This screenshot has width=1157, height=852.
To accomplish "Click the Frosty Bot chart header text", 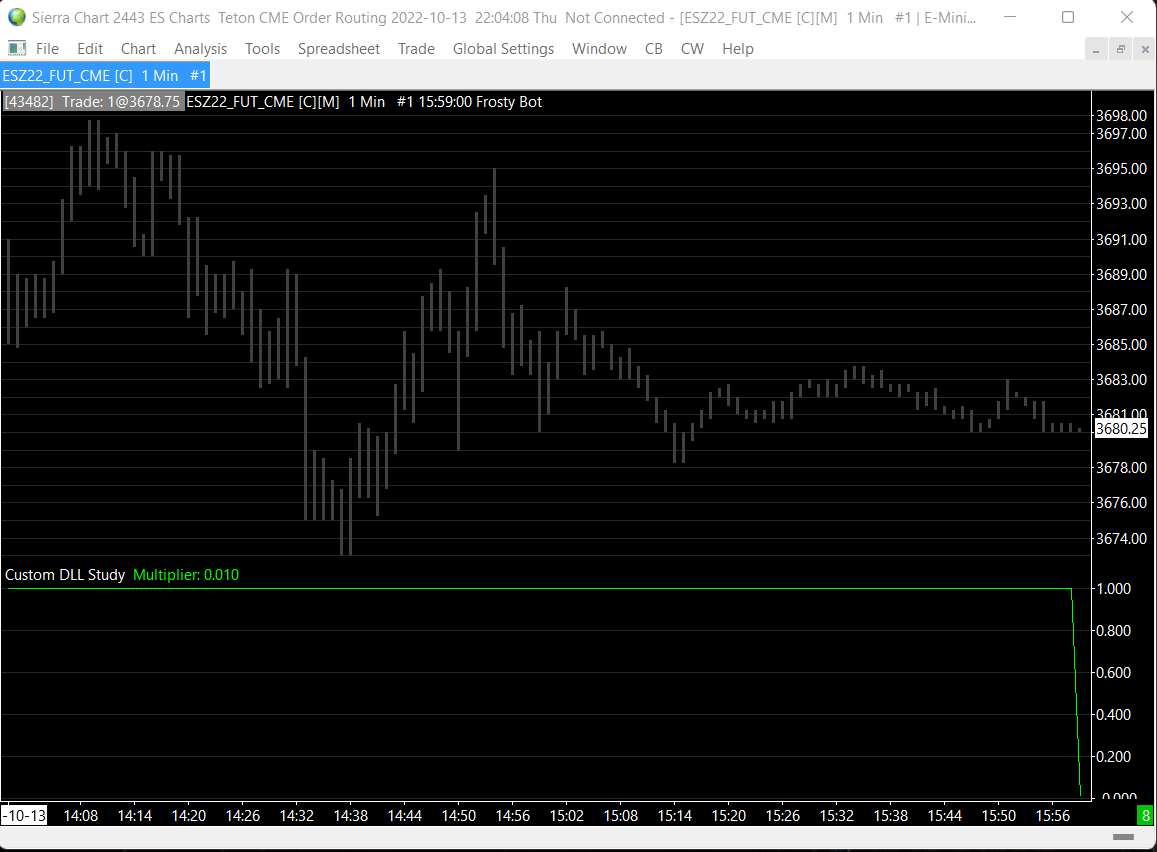I will click(x=509, y=102).
